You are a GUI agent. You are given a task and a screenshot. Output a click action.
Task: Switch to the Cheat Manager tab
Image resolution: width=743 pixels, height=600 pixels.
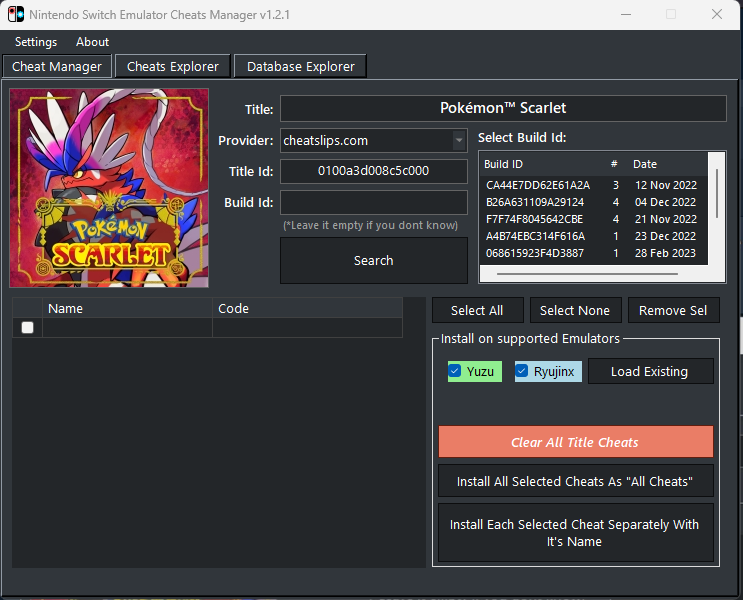(57, 66)
